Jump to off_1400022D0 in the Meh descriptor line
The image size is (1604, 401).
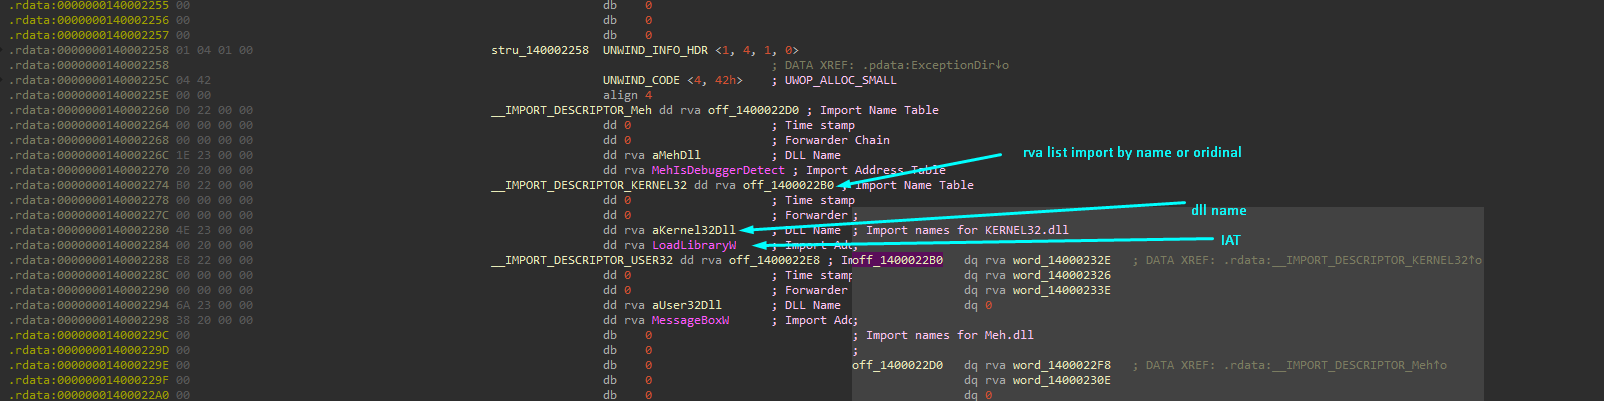[754, 110]
